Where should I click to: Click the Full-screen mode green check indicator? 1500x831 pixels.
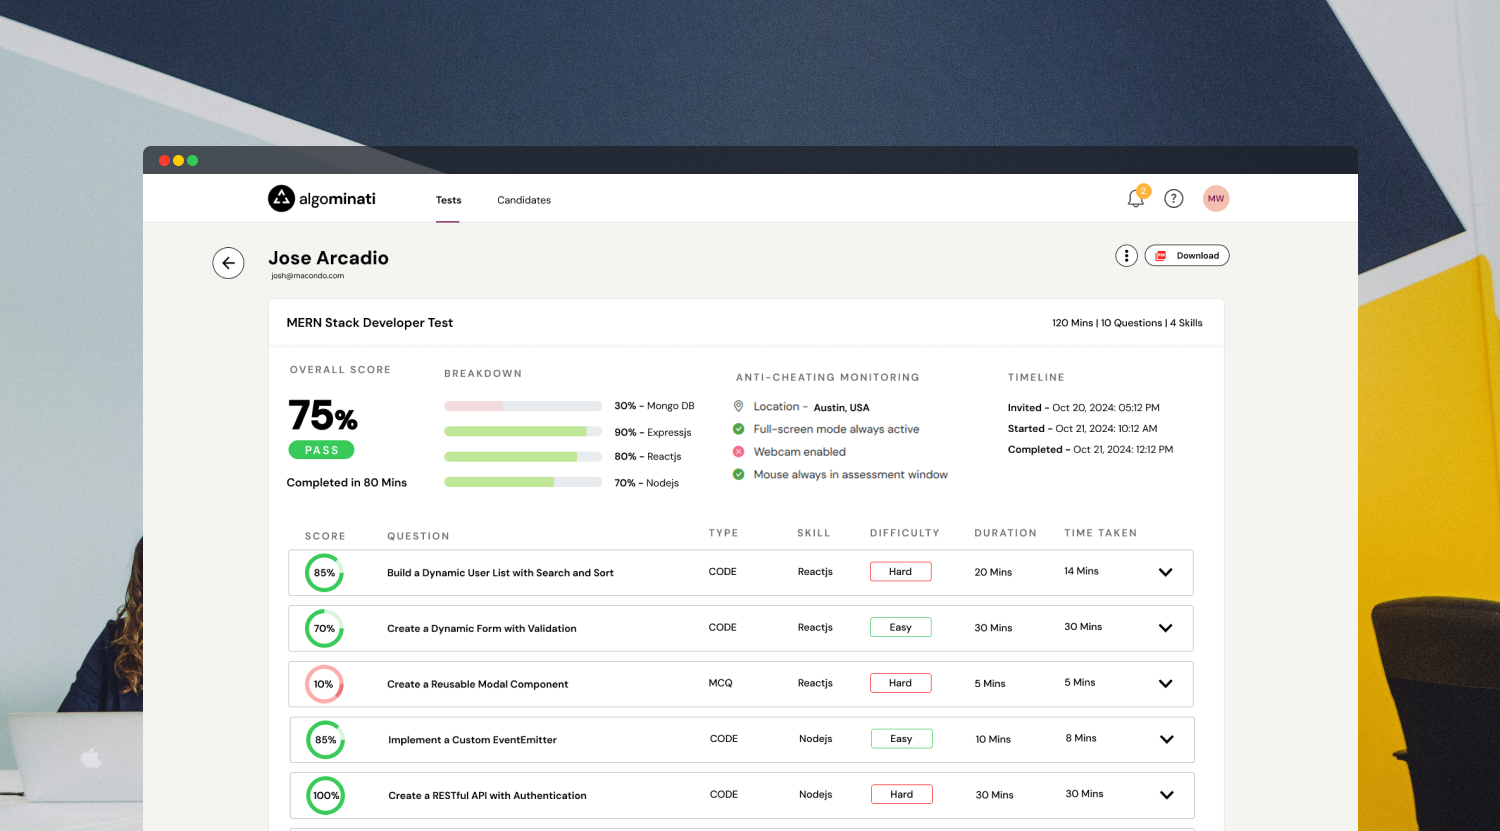coord(739,429)
